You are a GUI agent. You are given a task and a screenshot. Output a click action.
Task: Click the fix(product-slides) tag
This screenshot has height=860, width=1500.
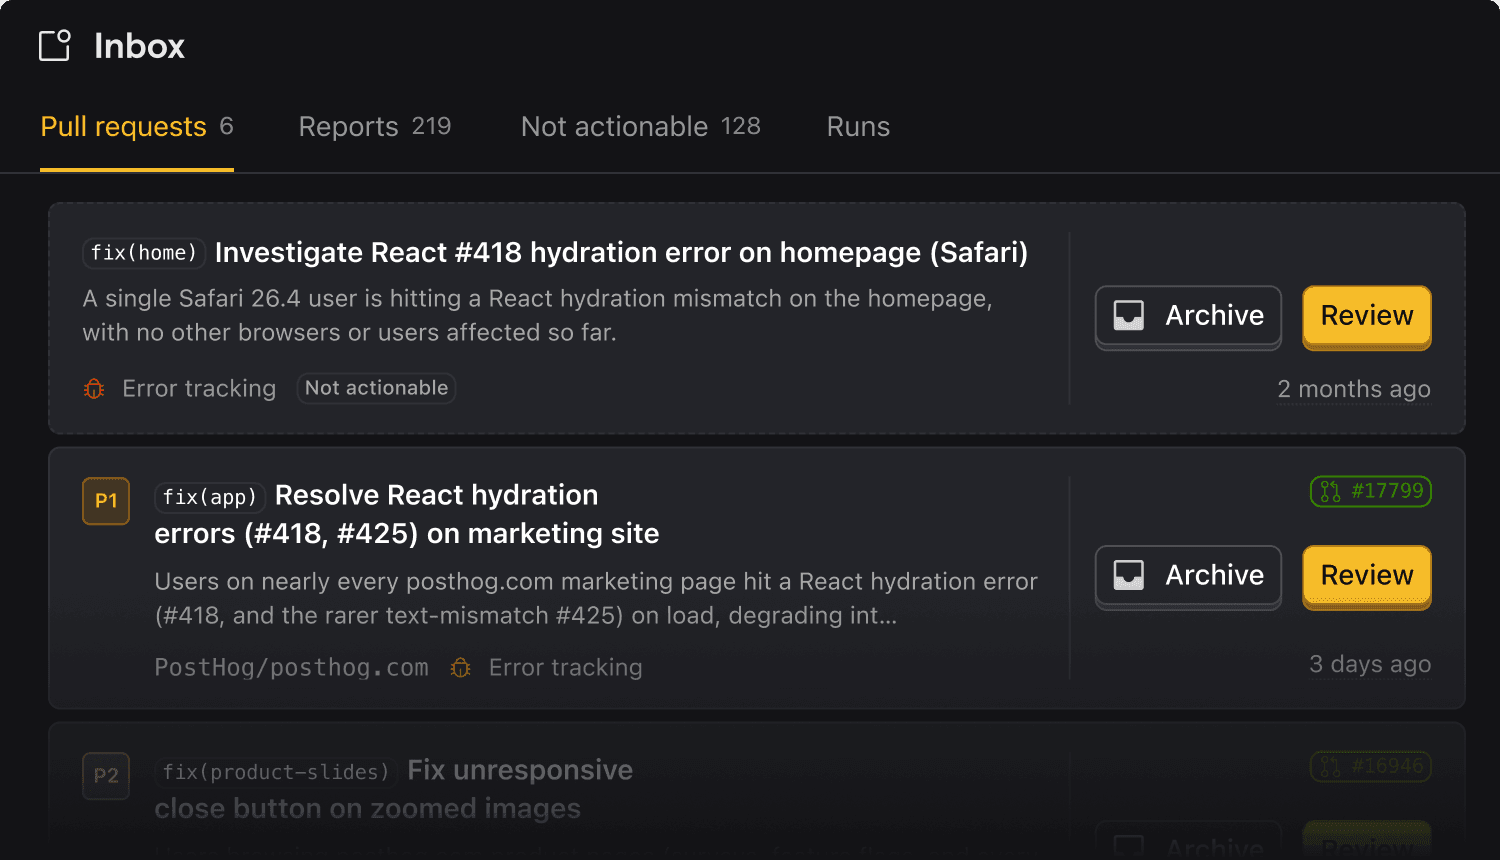click(x=276, y=772)
